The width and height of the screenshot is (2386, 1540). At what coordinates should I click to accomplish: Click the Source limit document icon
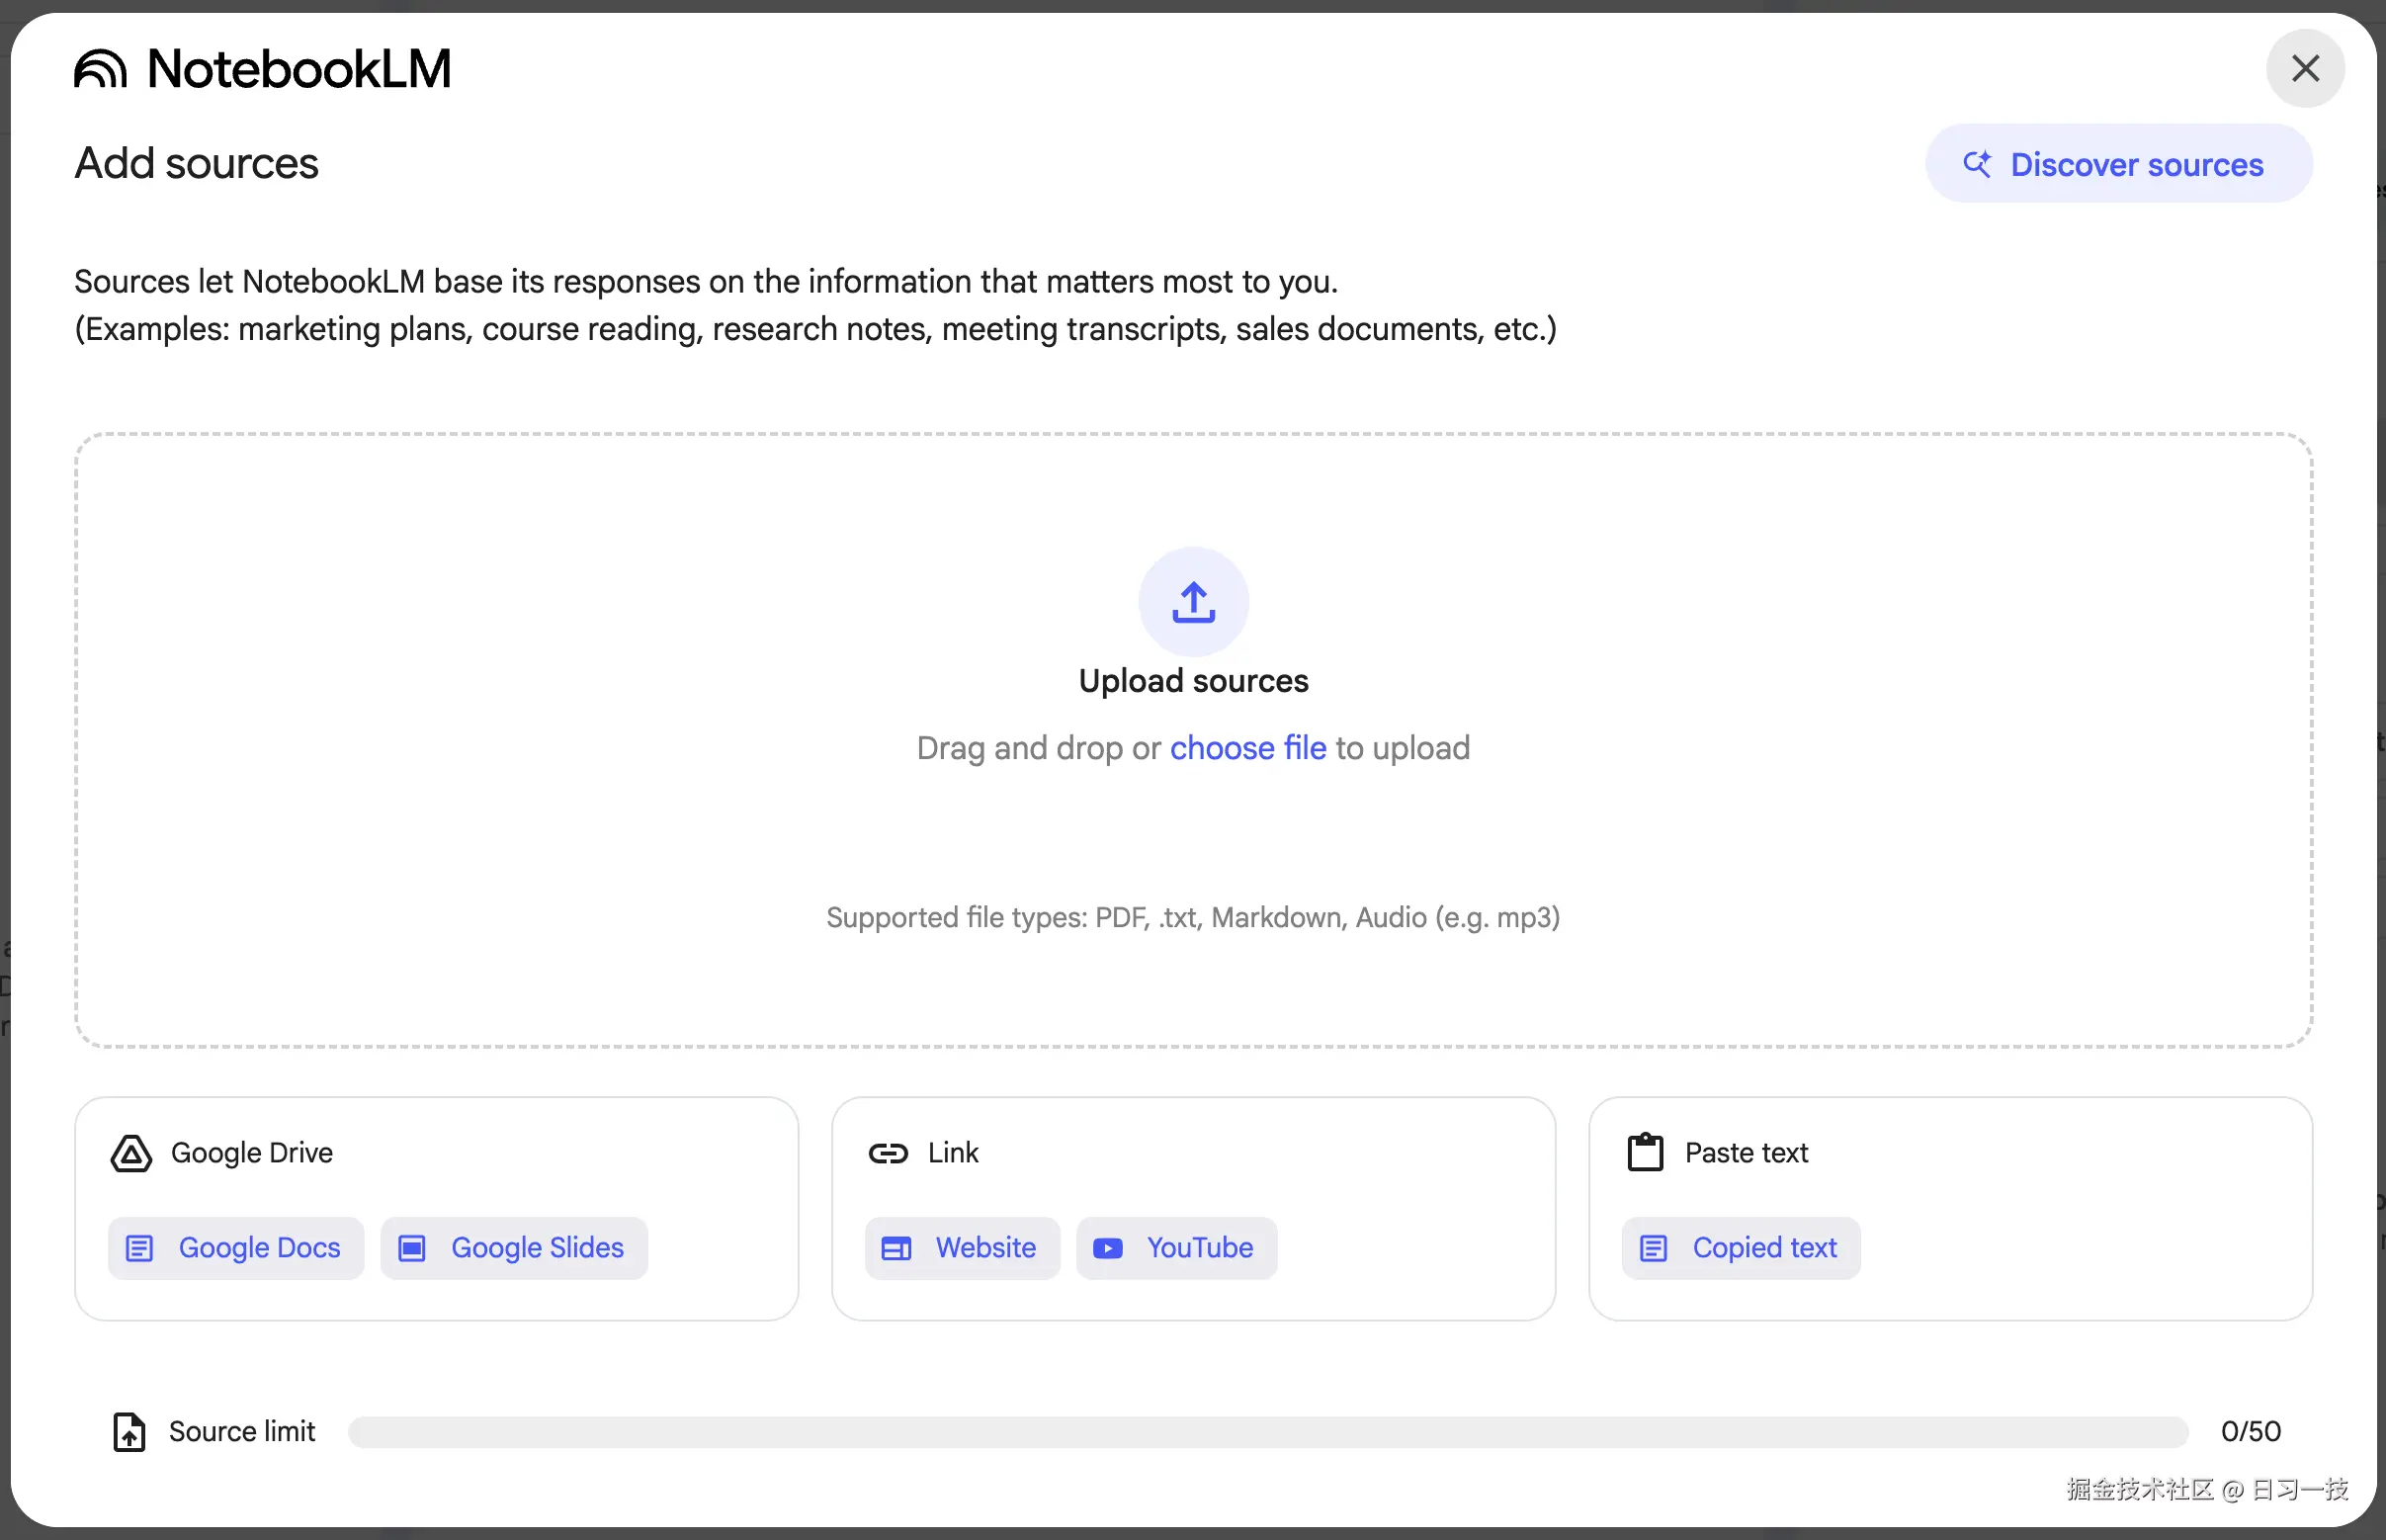pyautogui.click(x=129, y=1432)
